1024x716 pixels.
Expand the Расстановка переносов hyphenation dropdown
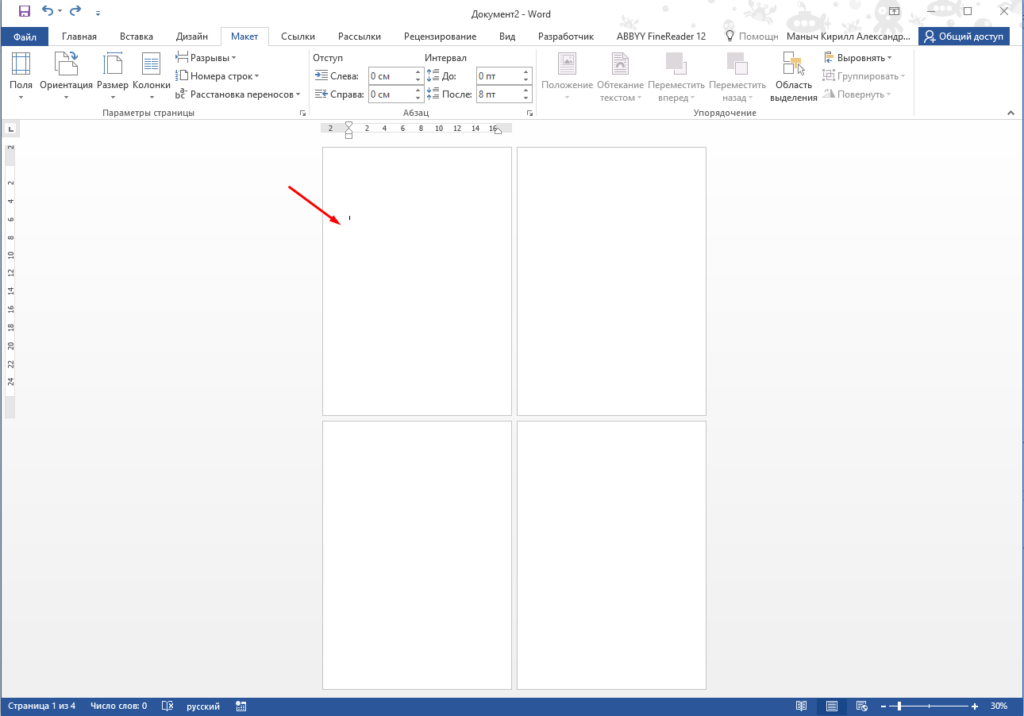[x=238, y=94]
